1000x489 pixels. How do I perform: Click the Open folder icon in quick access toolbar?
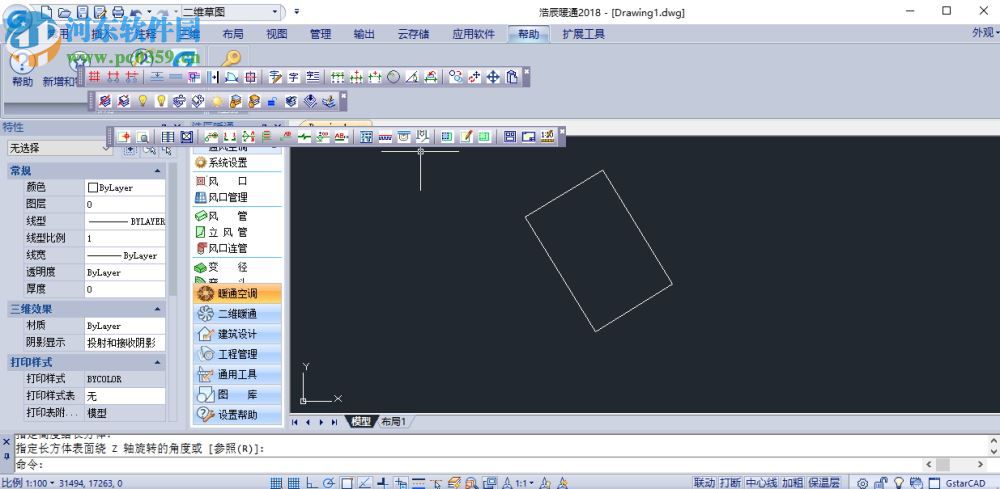pos(64,11)
